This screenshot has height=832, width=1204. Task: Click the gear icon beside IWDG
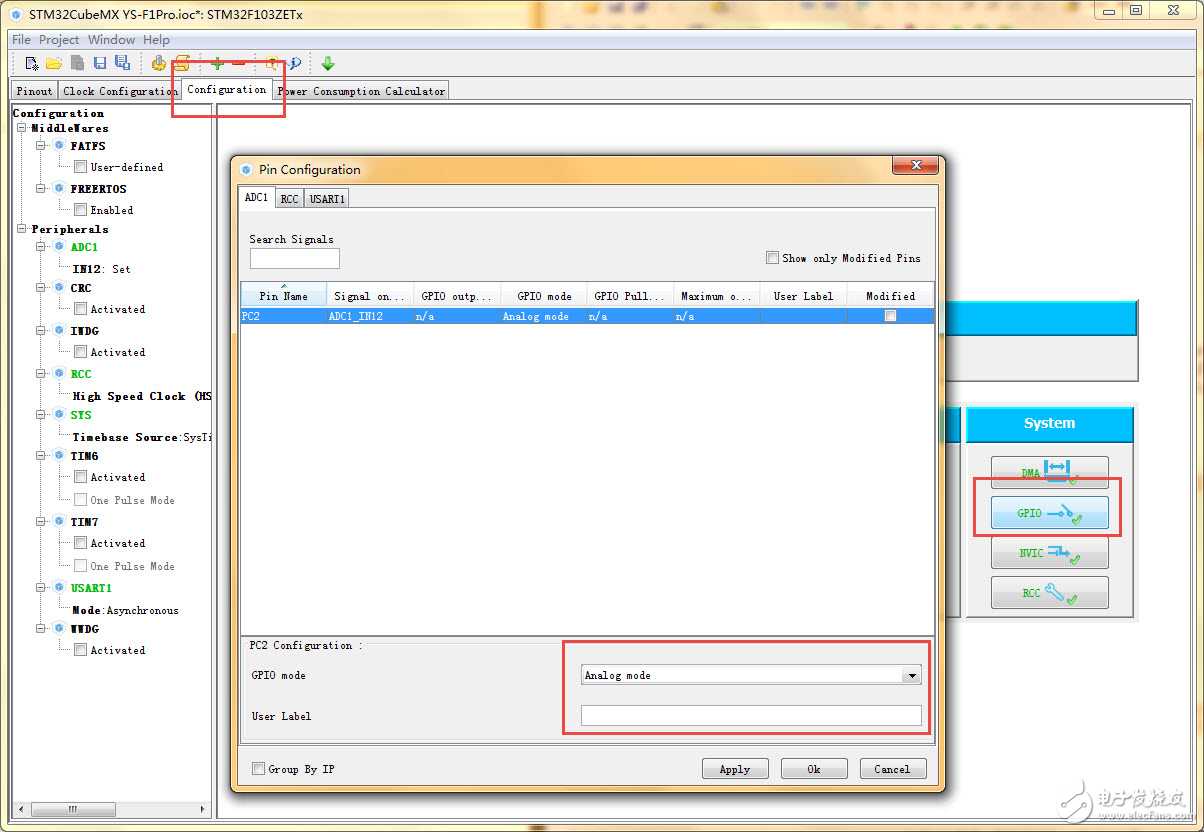pos(59,330)
